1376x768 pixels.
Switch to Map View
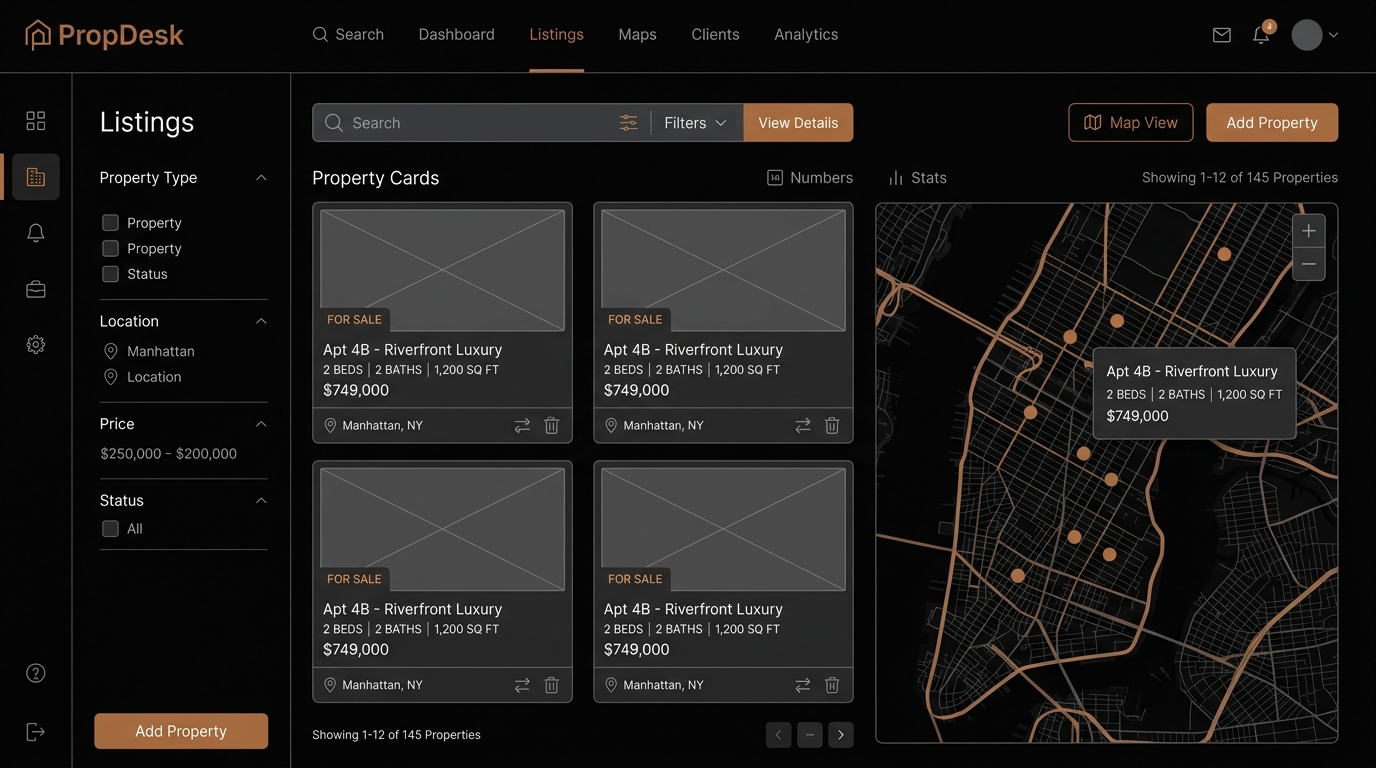point(1131,123)
